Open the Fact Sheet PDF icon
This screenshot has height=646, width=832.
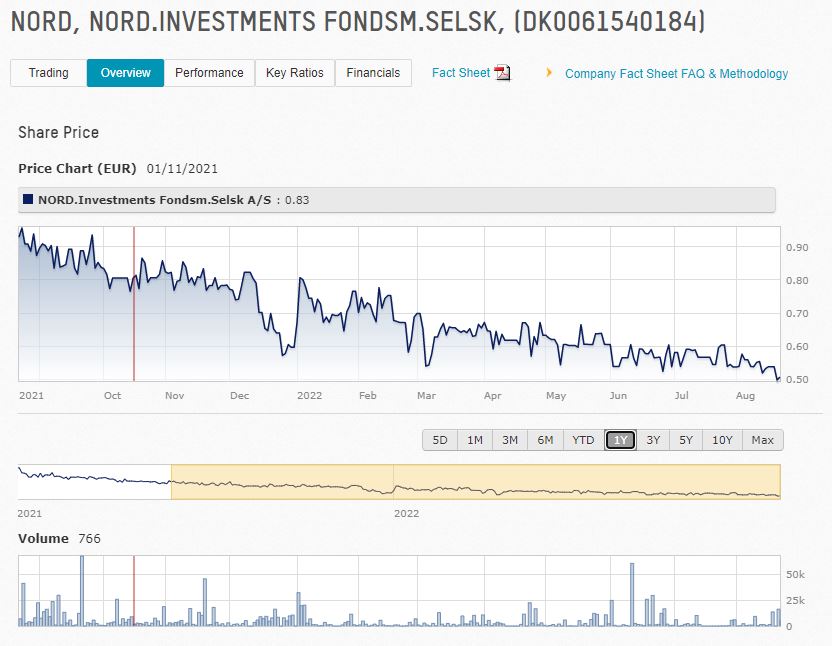501,73
